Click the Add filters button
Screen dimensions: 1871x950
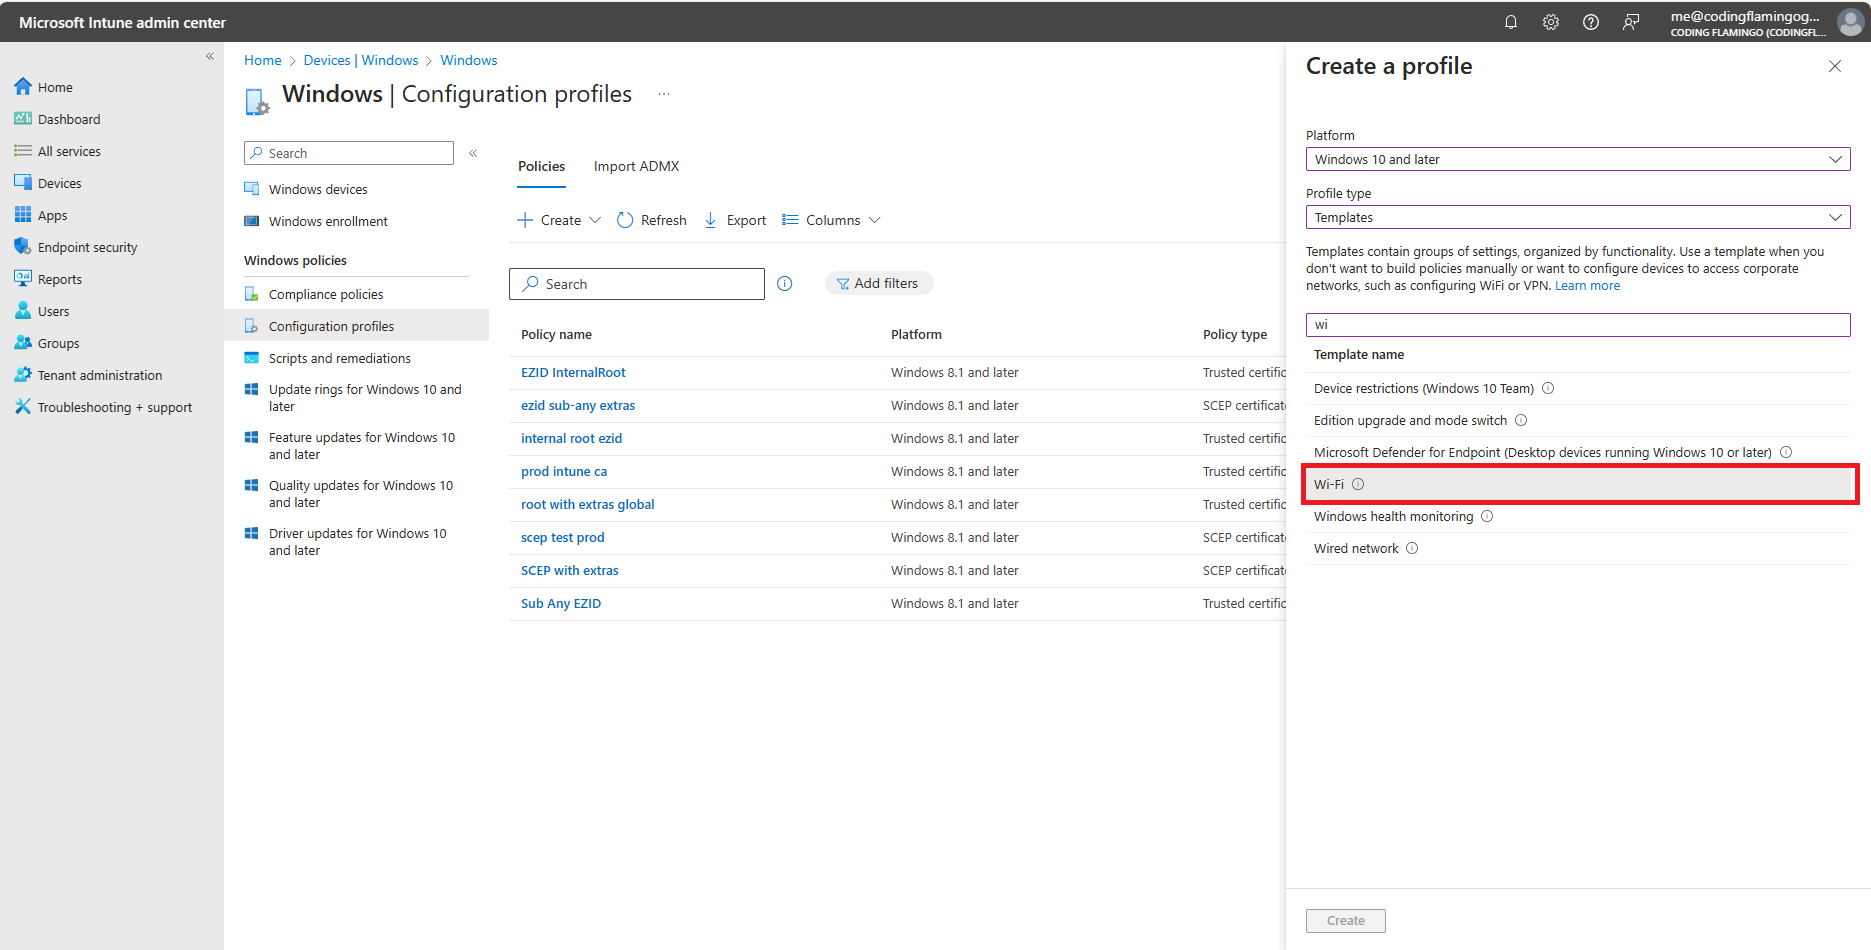(879, 283)
